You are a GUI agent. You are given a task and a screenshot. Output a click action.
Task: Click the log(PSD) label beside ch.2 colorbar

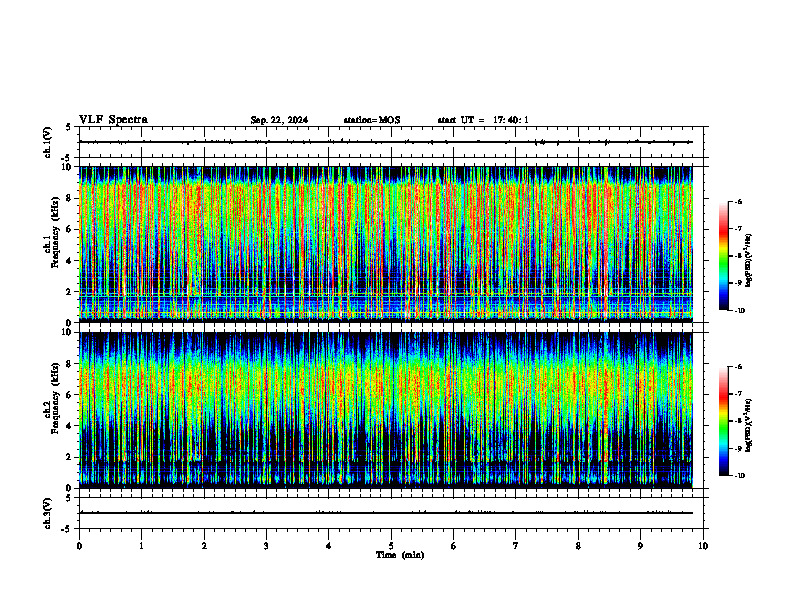click(x=748, y=425)
